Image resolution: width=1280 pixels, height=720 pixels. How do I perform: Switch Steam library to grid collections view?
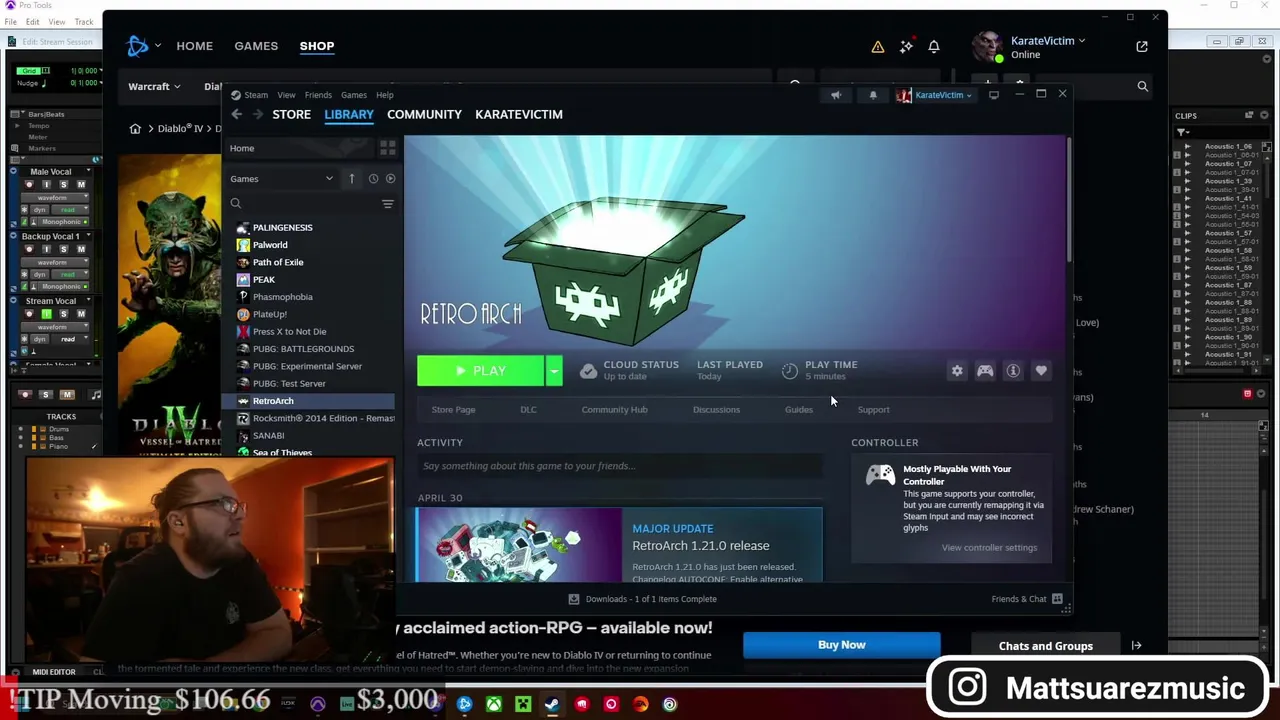[x=387, y=148]
